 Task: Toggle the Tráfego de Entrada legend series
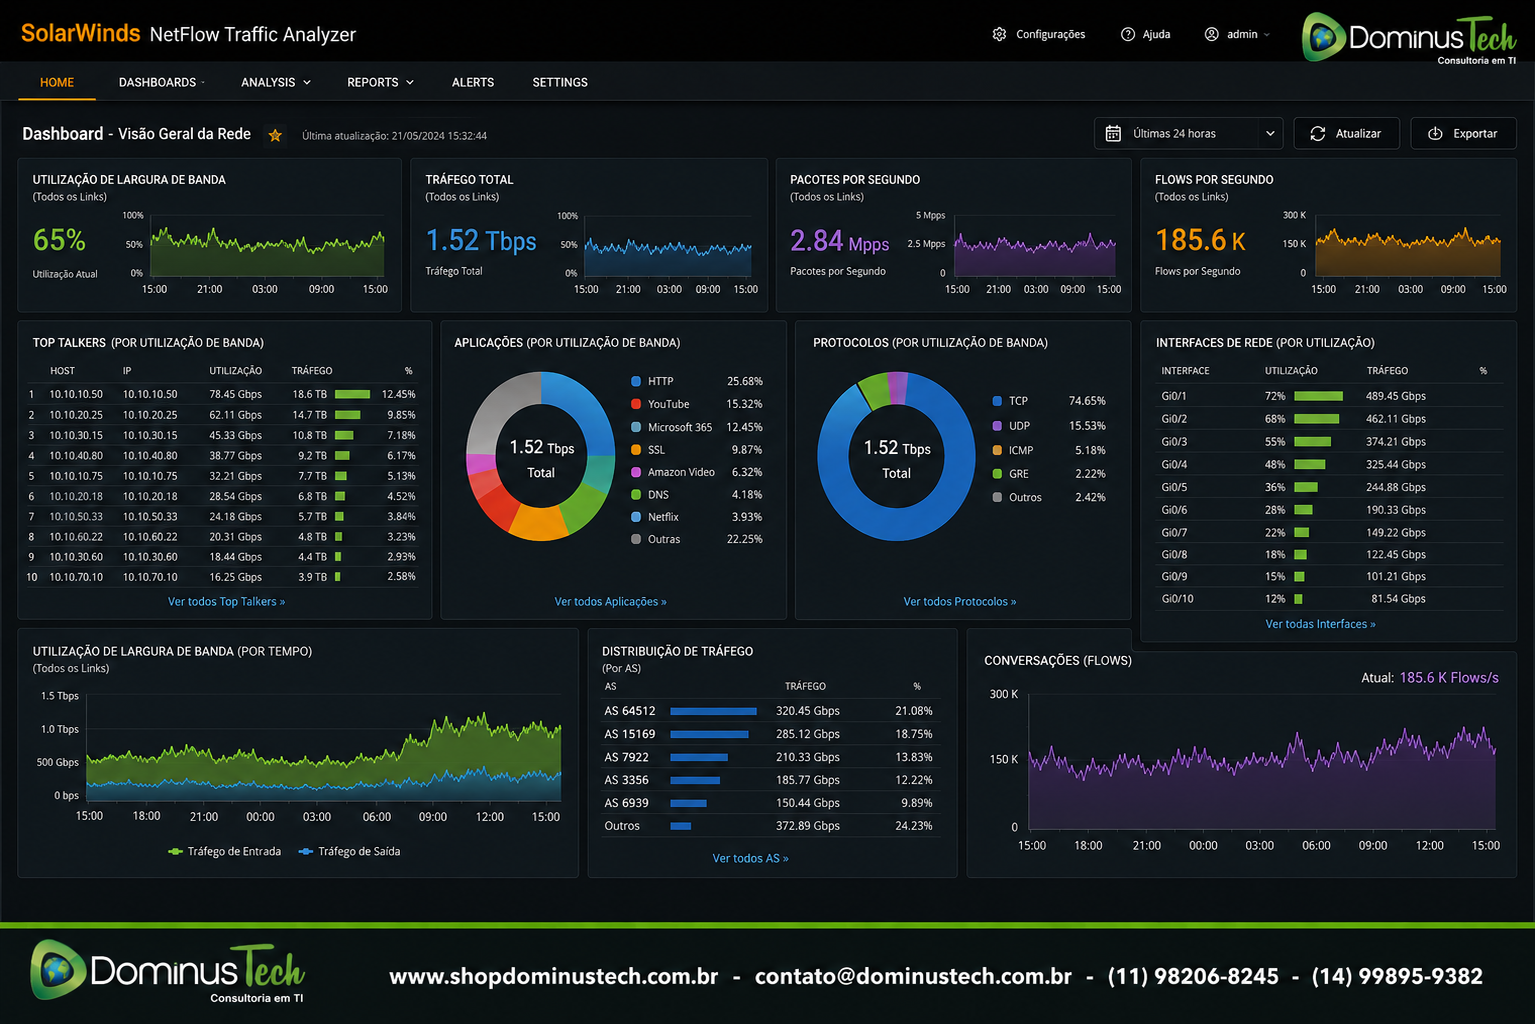pos(225,852)
